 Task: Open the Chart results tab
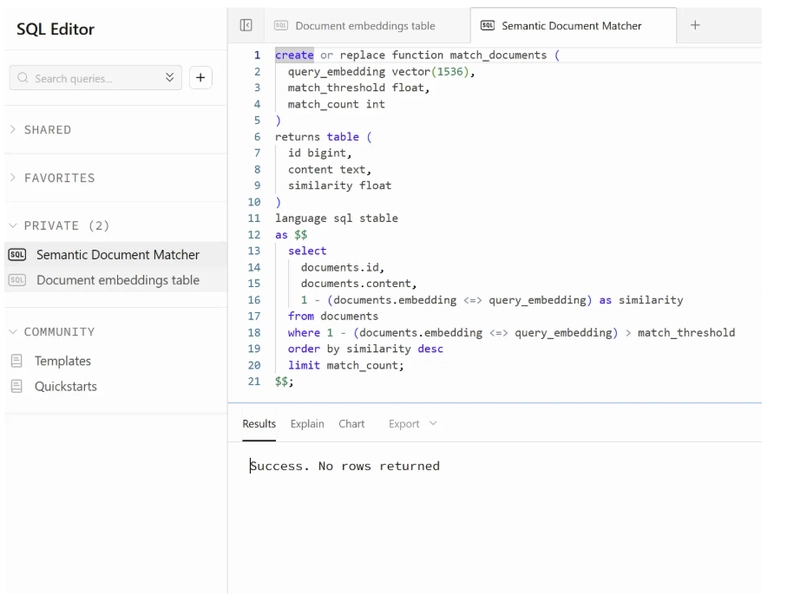(x=351, y=424)
